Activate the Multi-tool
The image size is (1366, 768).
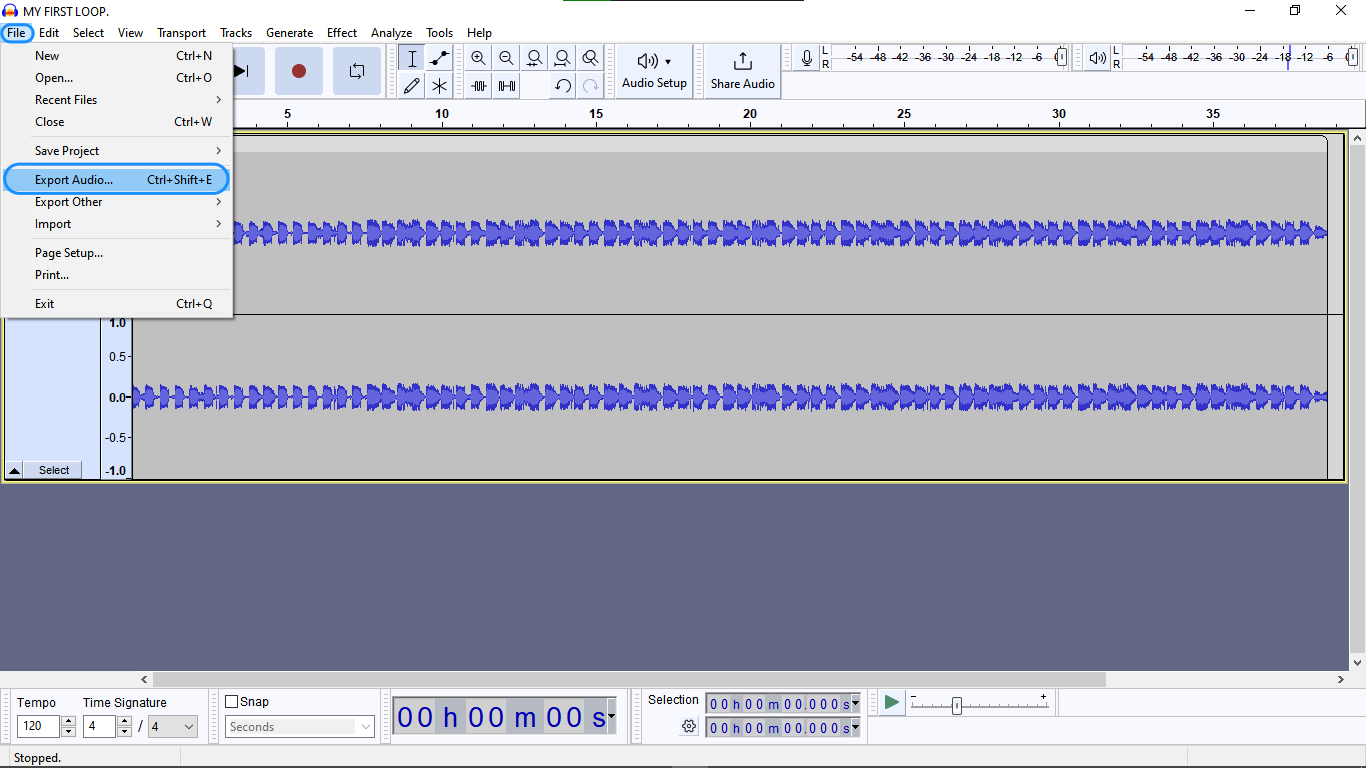[x=439, y=85]
